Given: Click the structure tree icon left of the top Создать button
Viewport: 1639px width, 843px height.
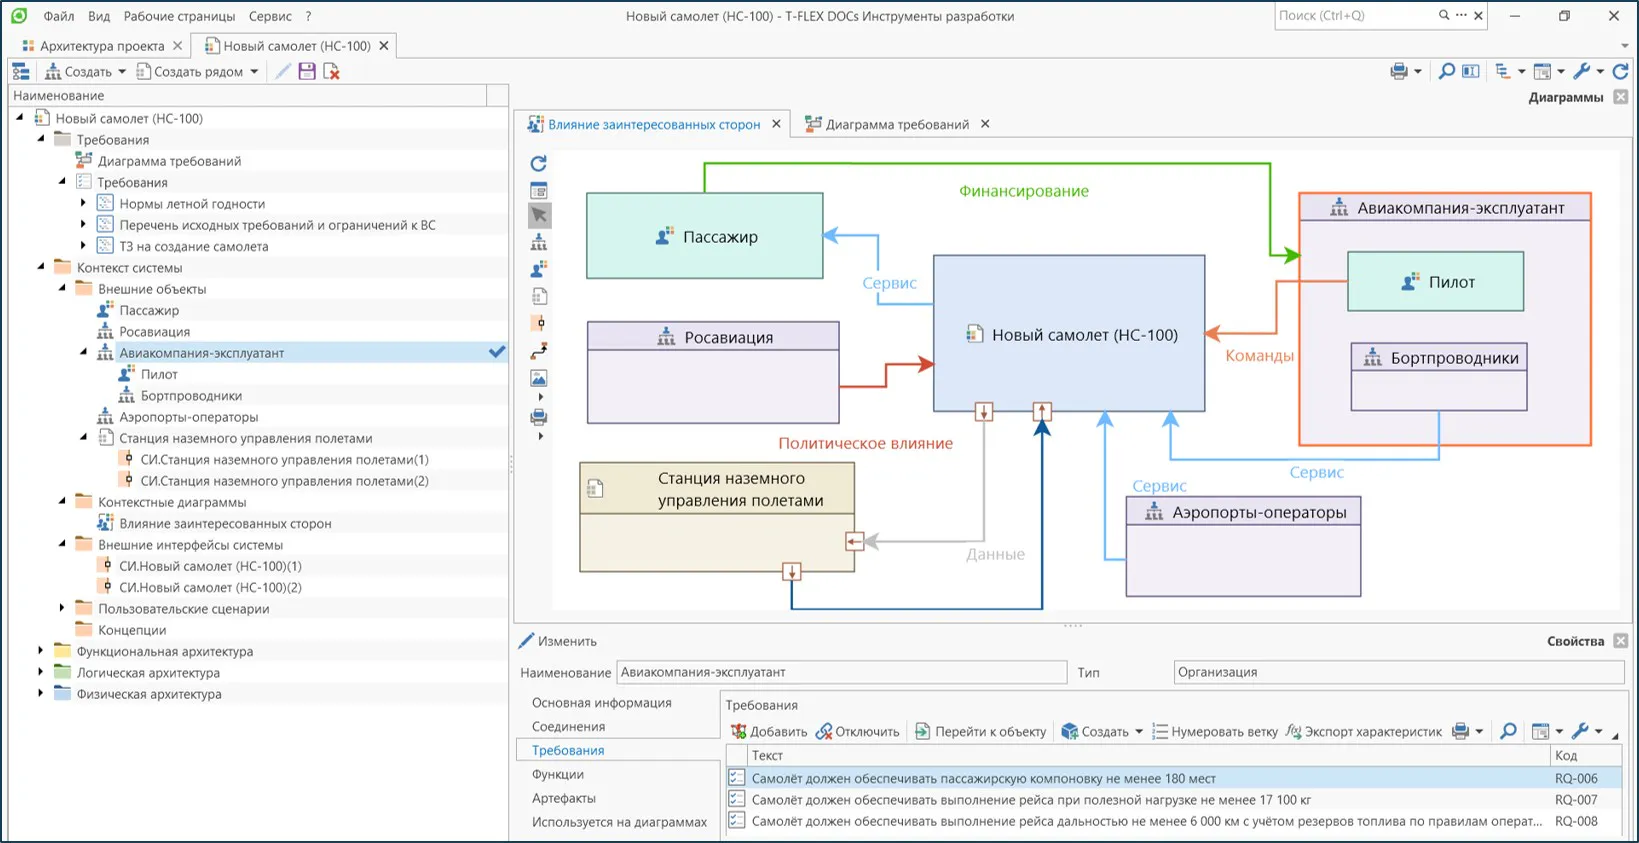Looking at the screenshot, I should coord(21,72).
